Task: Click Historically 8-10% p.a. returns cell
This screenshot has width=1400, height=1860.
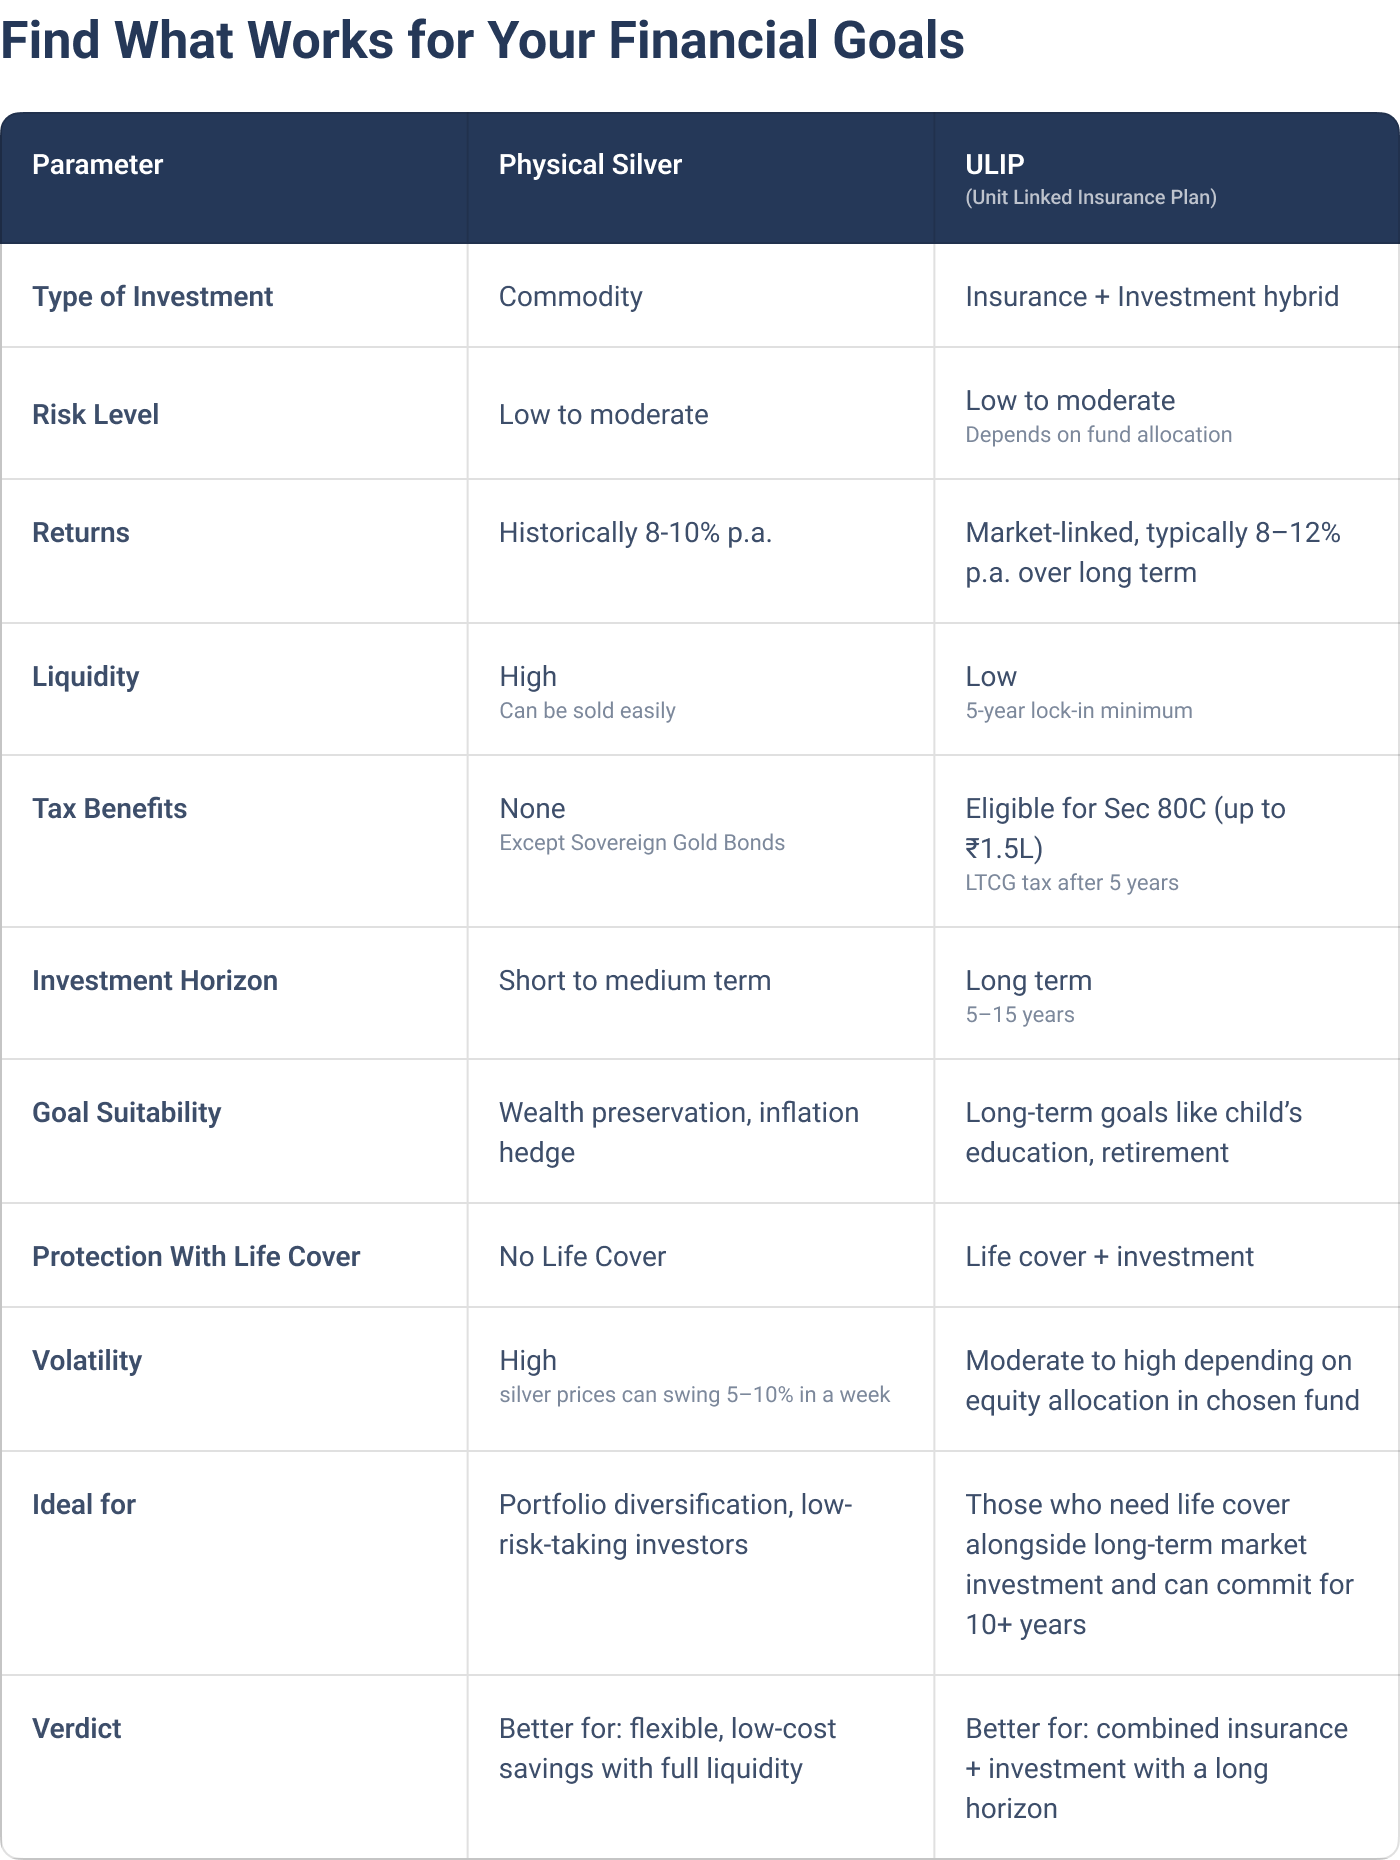Action: point(635,533)
